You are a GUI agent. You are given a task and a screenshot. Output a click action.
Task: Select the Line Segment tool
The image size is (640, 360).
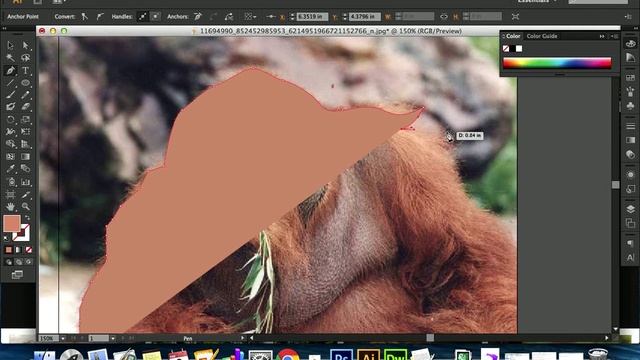[10, 82]
